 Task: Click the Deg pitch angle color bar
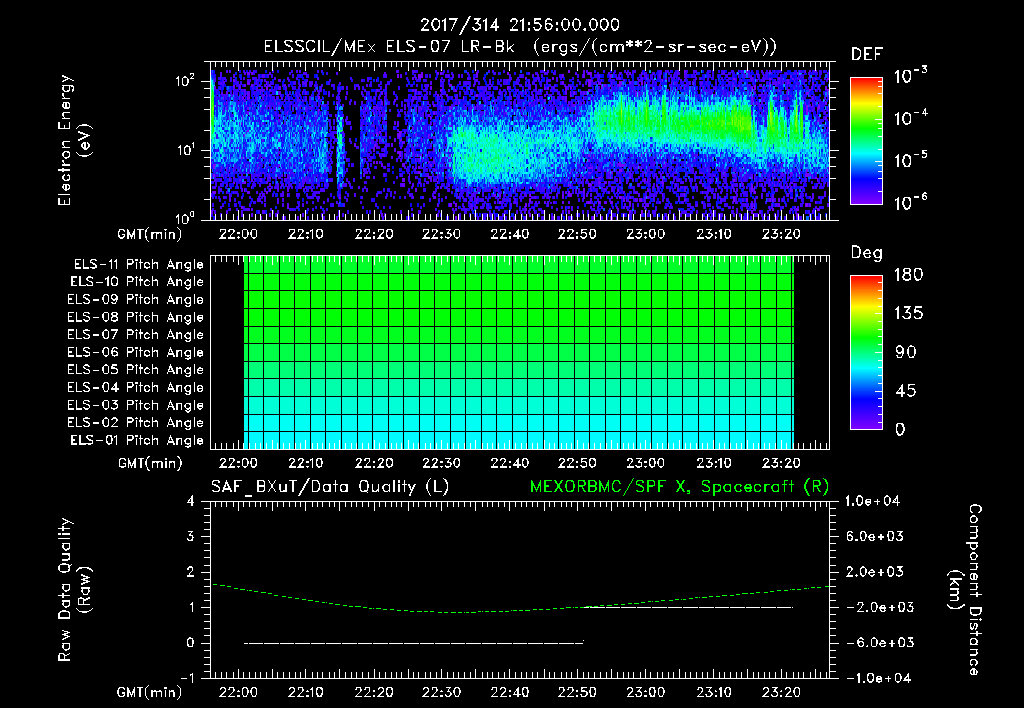click(866, 352)
